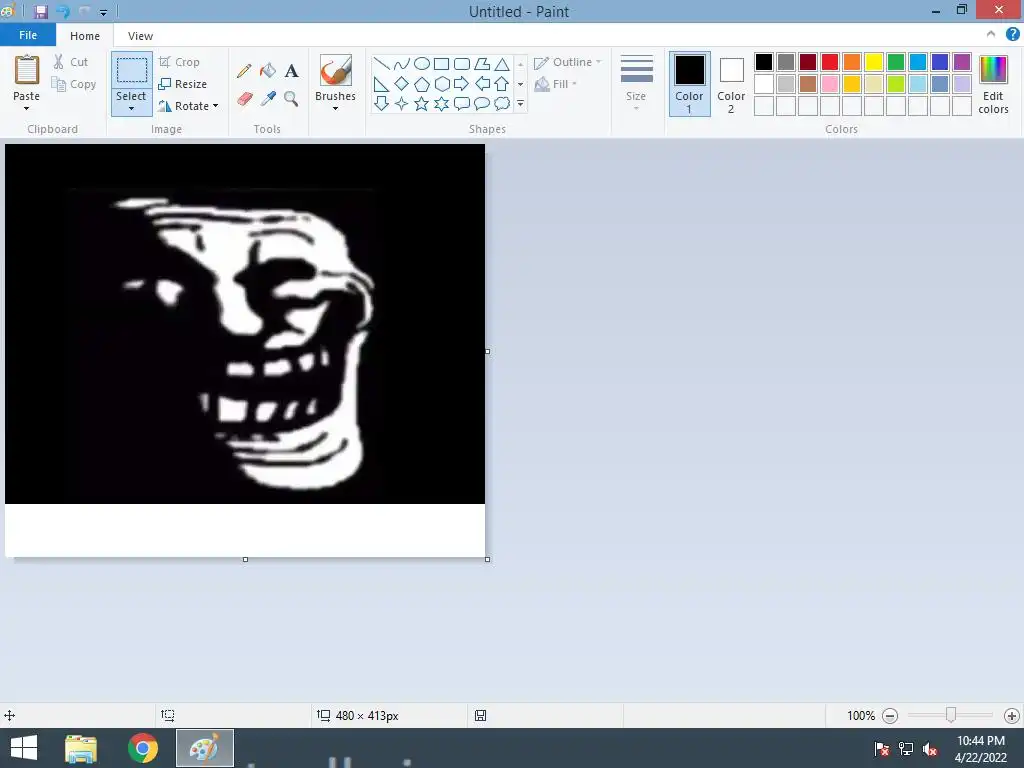This screenshot has width=1024, height=768.
Task: Collapse the ribbon with chevron
Action: [x=991, y=35]
